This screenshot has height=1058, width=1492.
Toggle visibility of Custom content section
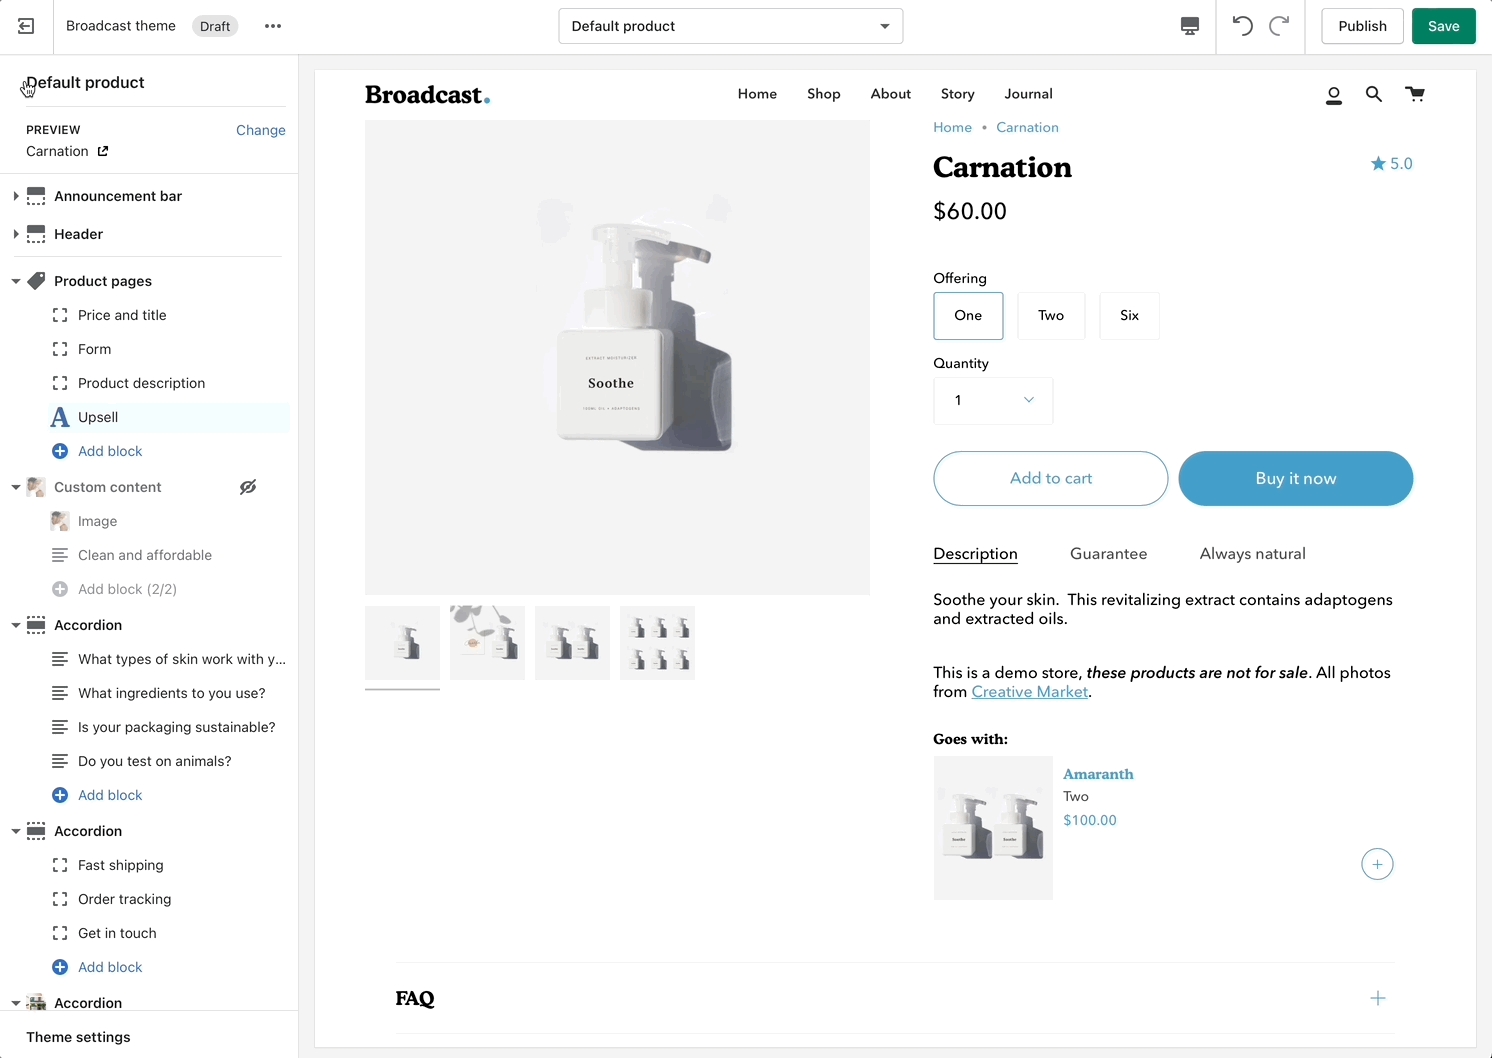(248, 487)
